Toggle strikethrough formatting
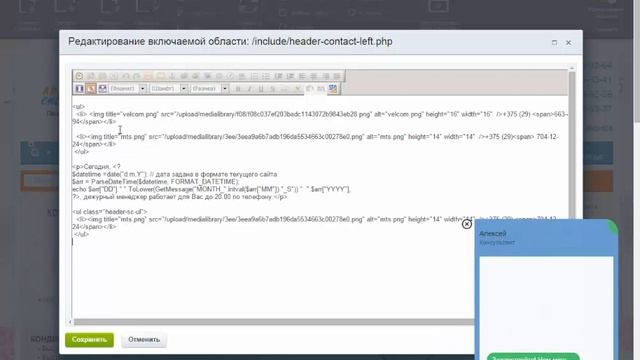The image size is (640, 360). 273,89
